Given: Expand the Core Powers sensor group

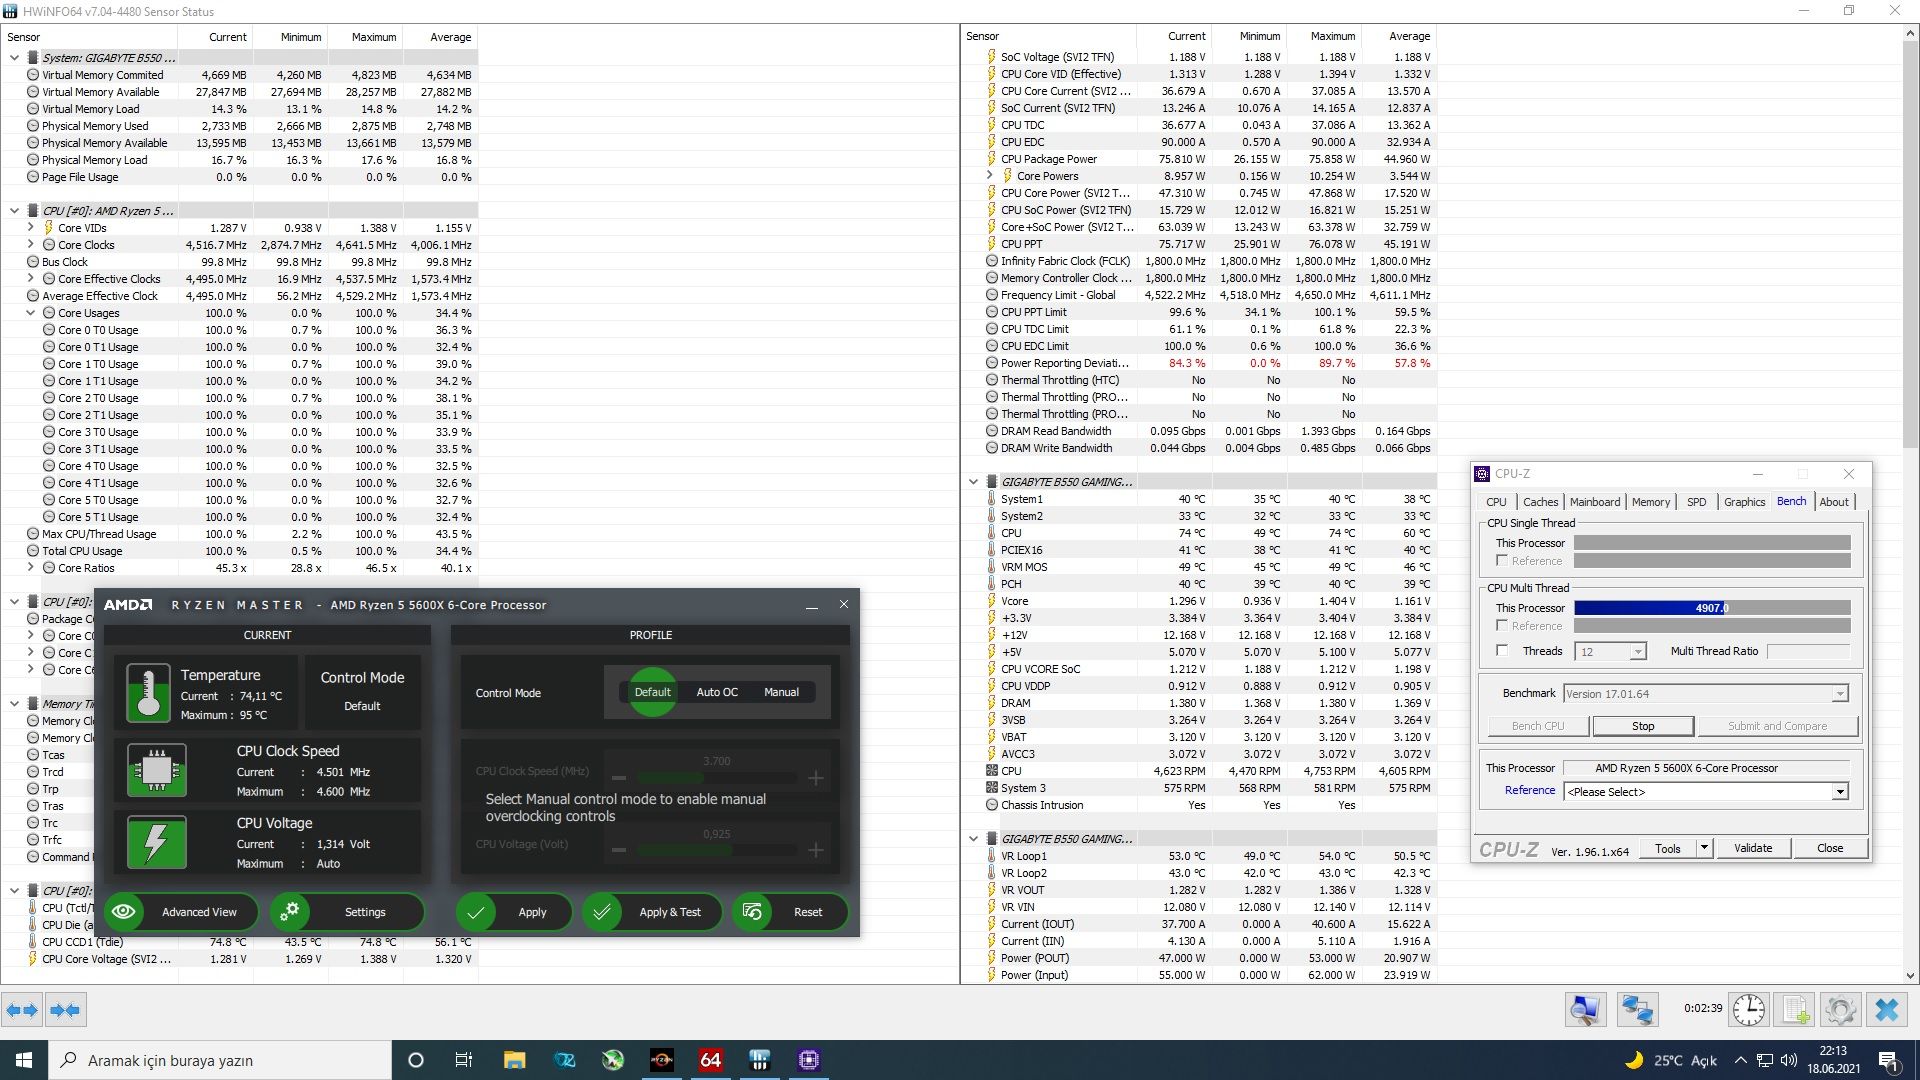Looking at the screenshot, I should 990,176.
